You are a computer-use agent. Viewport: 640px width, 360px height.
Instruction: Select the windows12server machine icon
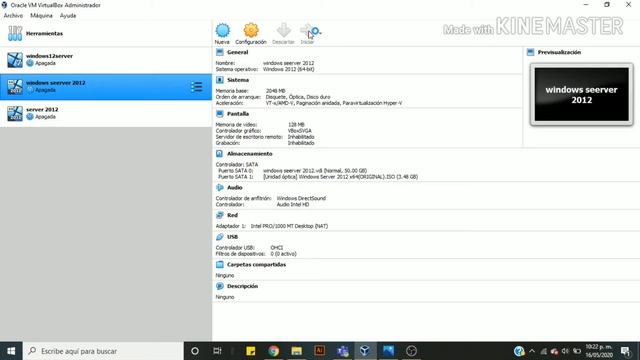point(15,60)
